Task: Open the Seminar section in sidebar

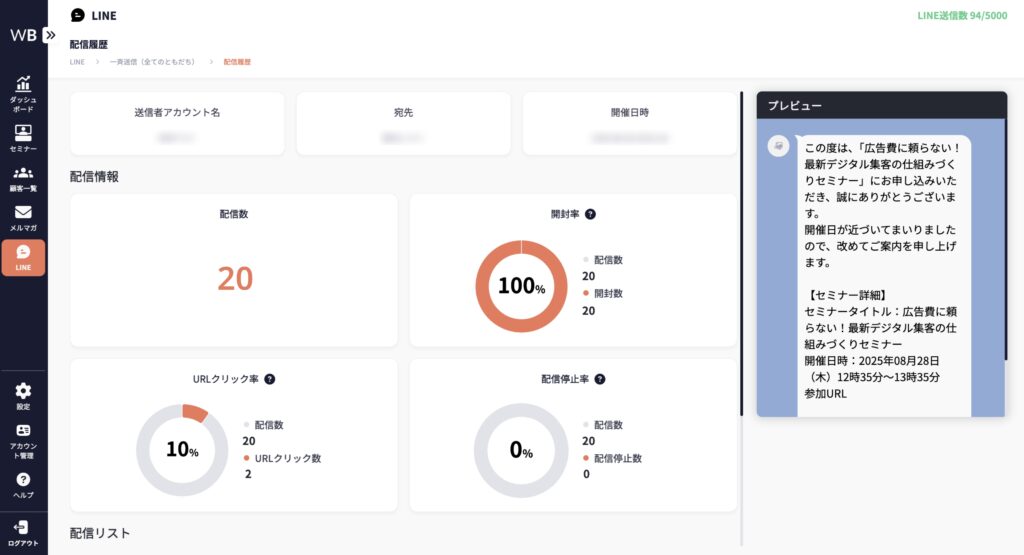Action: pos(23,137)
